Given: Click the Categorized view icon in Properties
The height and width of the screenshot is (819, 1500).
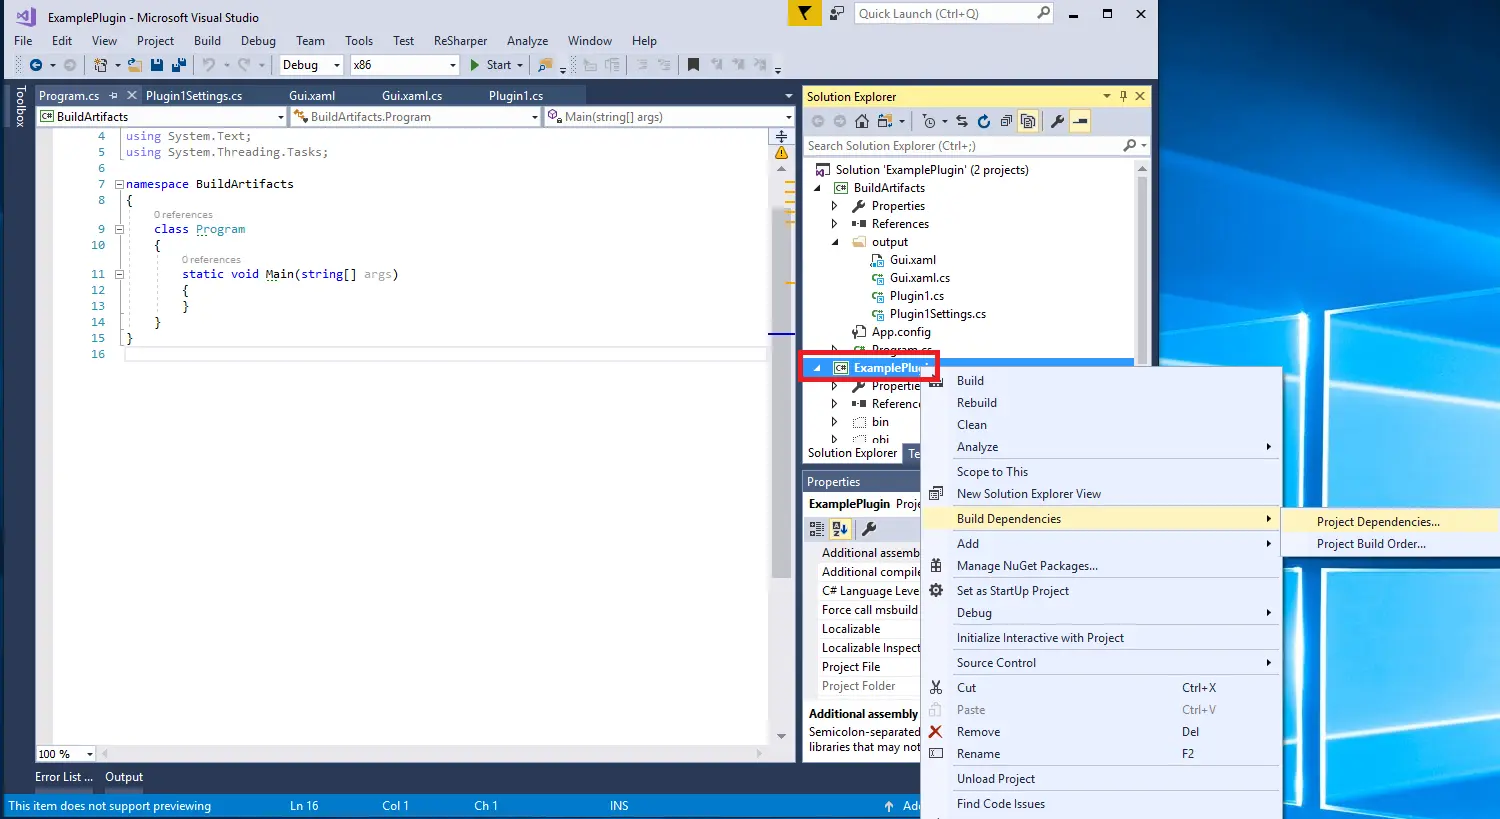Looking at the screenshot, I should 817,529.
